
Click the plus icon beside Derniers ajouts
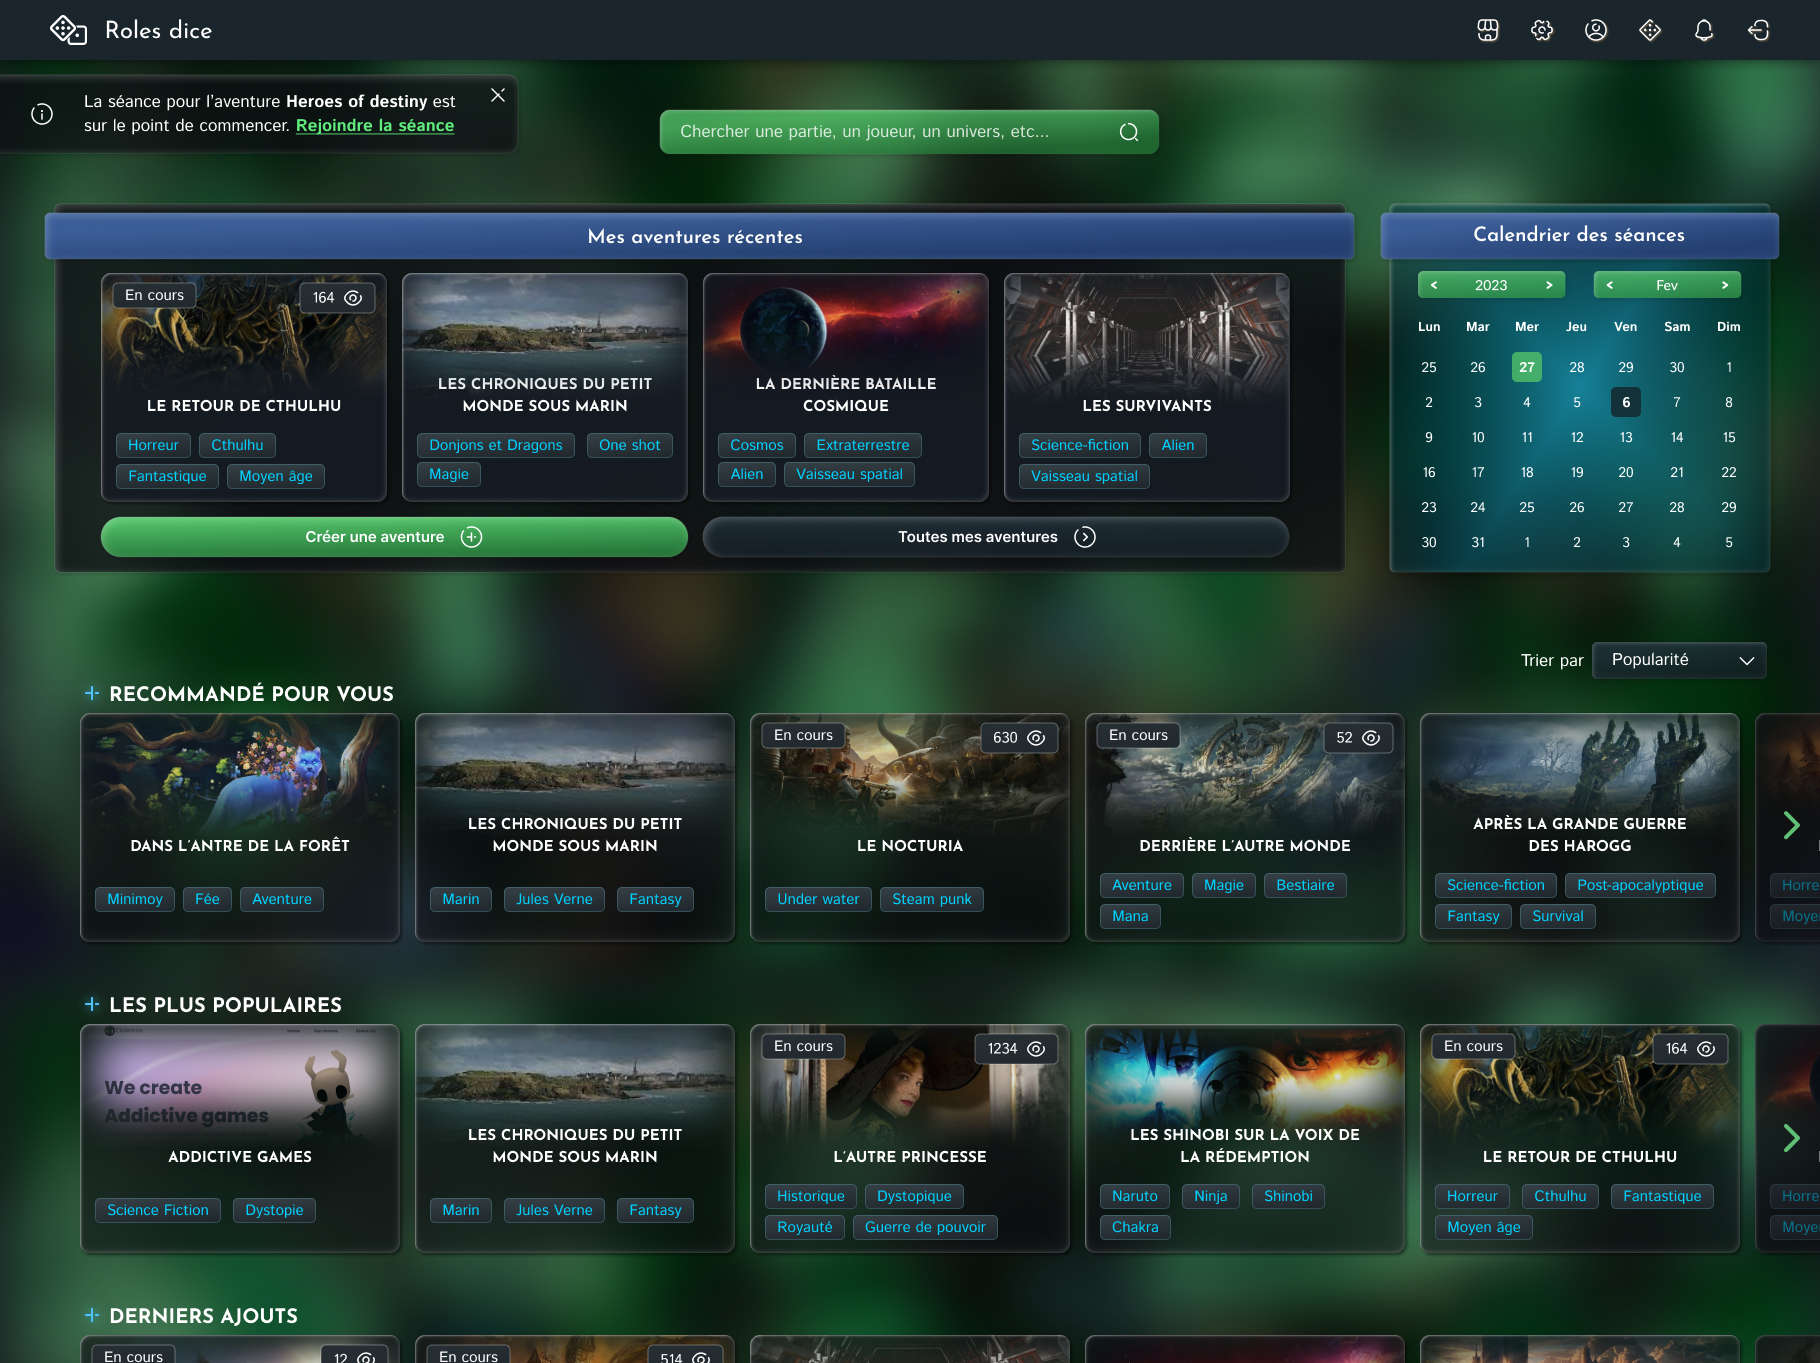point(92,1315)
